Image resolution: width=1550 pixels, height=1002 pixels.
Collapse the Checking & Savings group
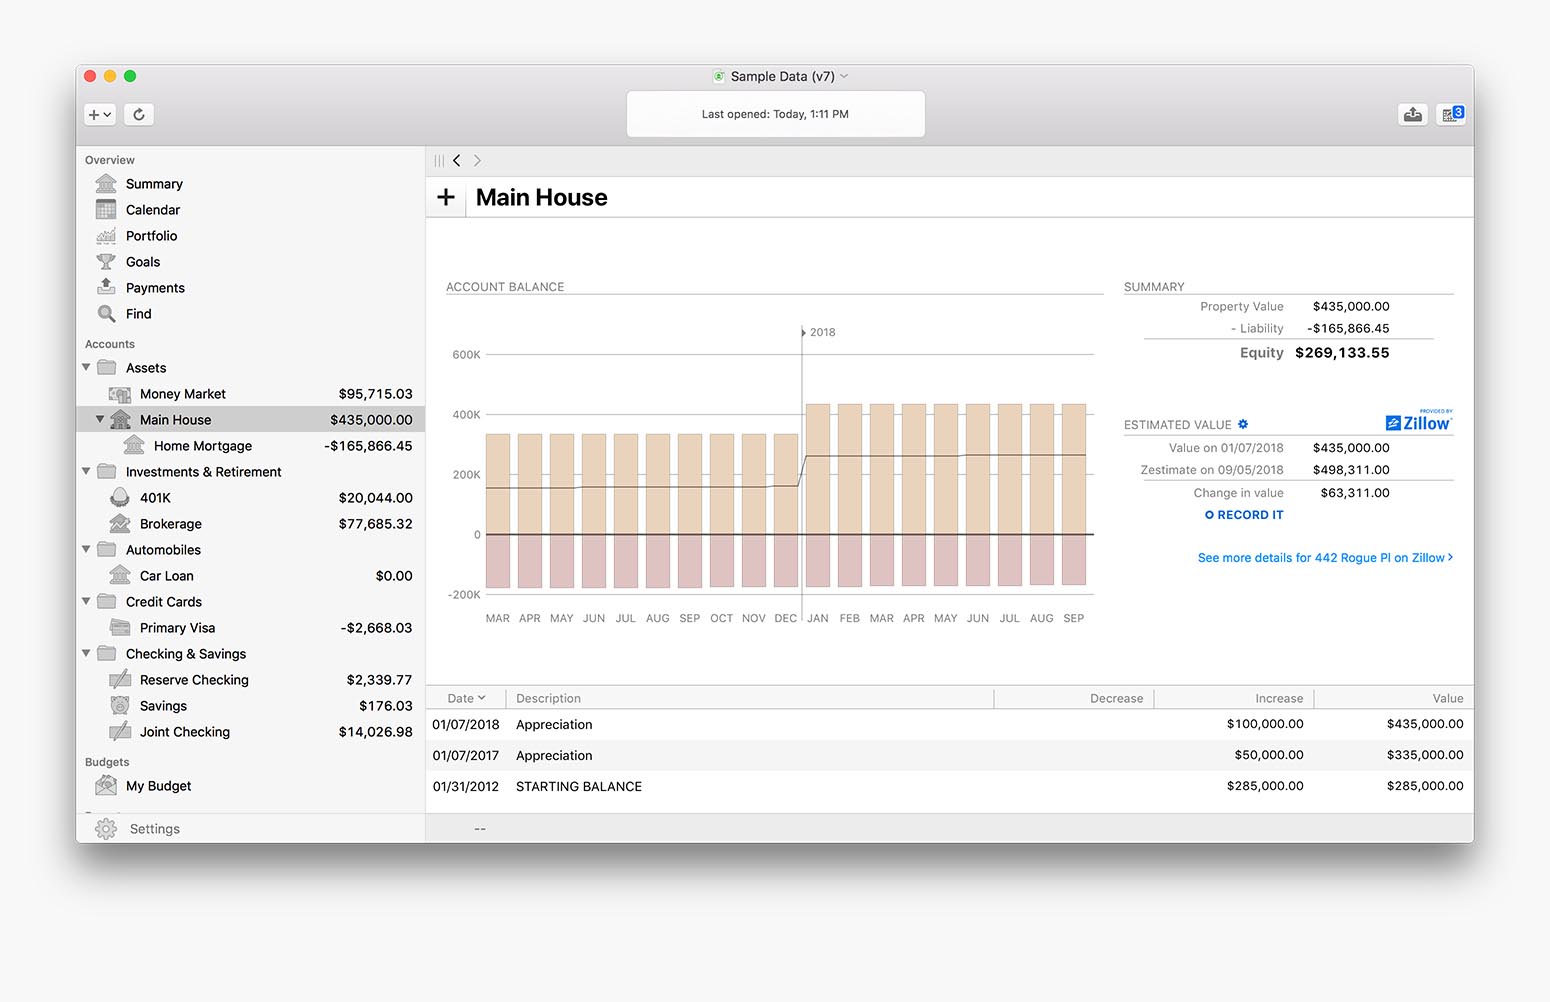pos(86,654)
